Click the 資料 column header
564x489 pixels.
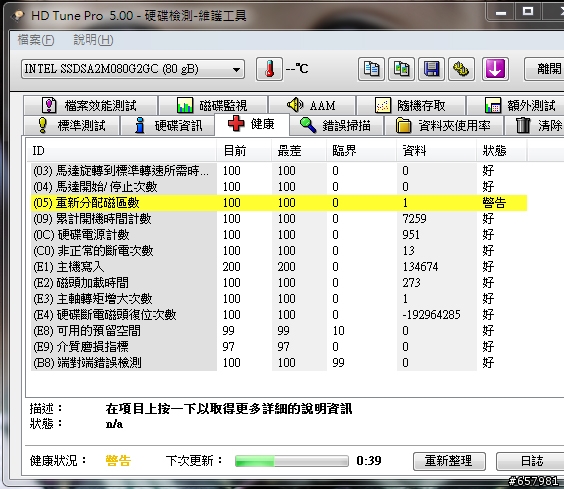(x=437, y=150)
